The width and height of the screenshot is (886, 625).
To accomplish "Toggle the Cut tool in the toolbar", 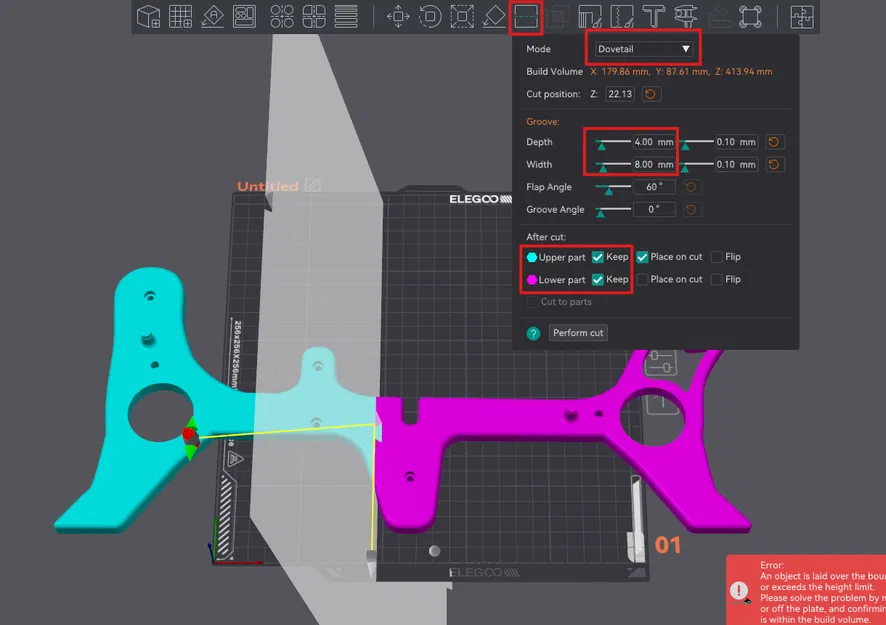I will click(x=525, y=16).
